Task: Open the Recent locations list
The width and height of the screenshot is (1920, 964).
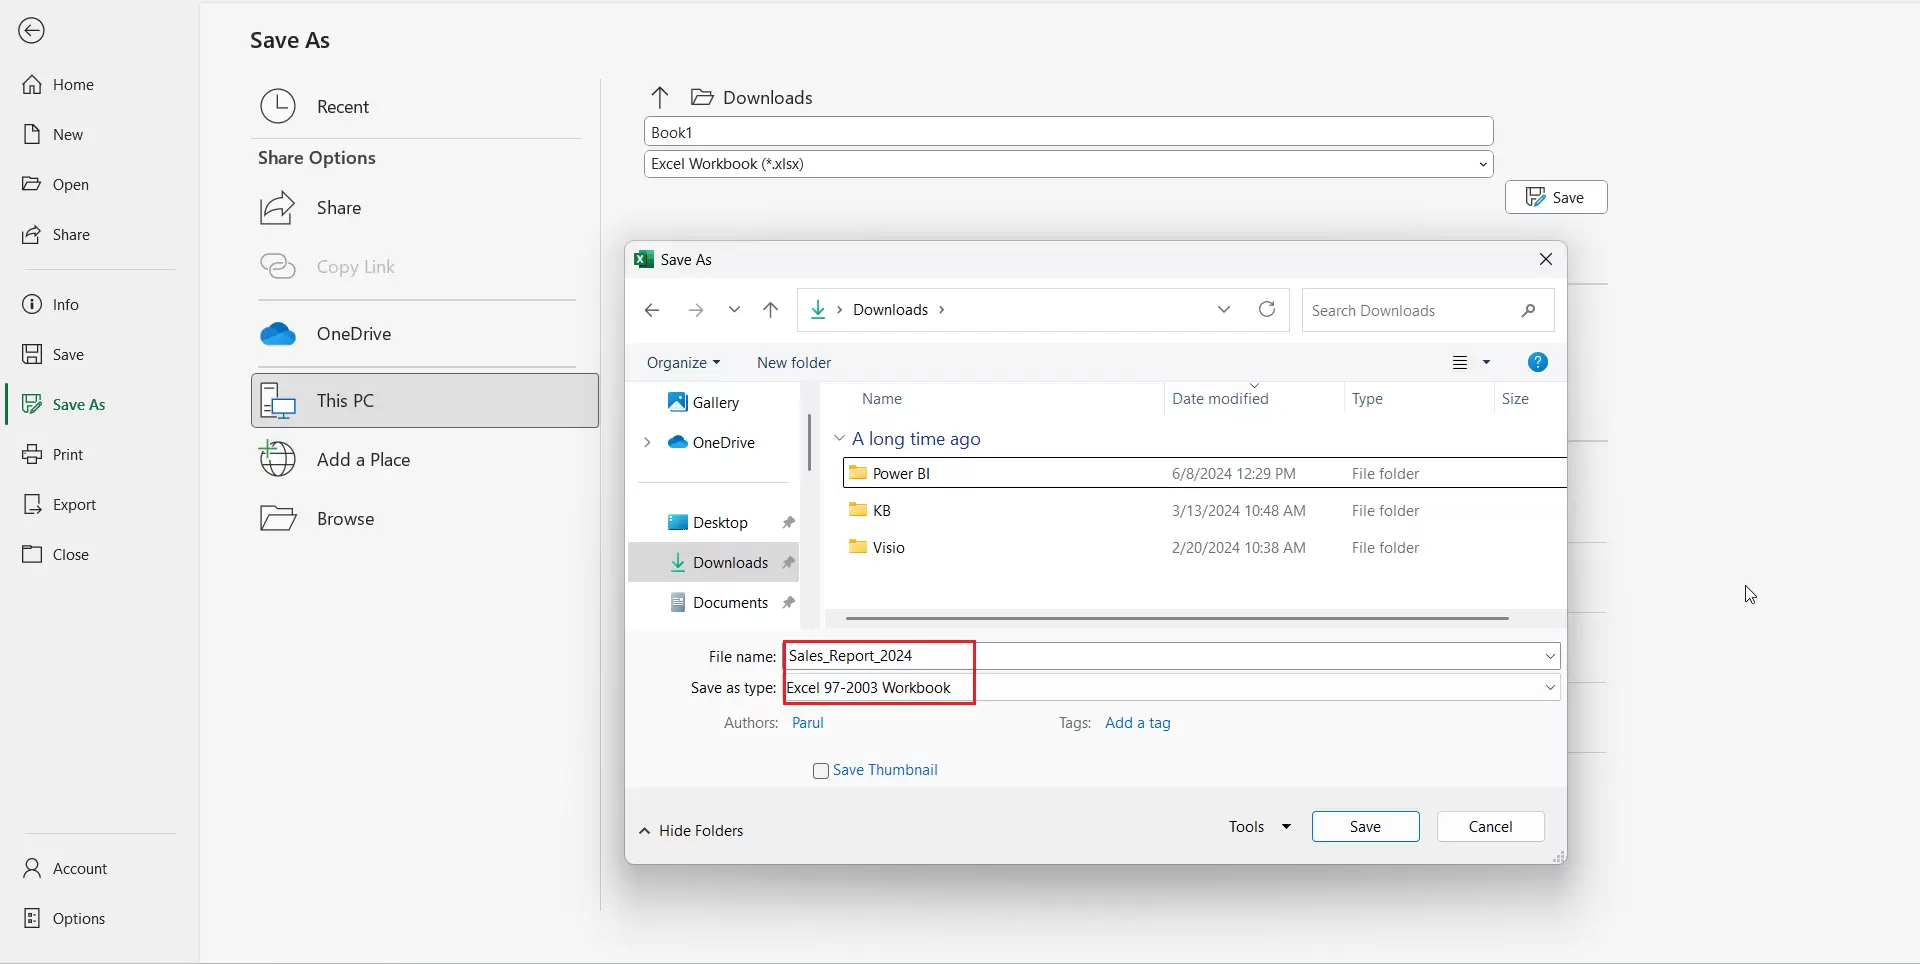Action: 425,106
